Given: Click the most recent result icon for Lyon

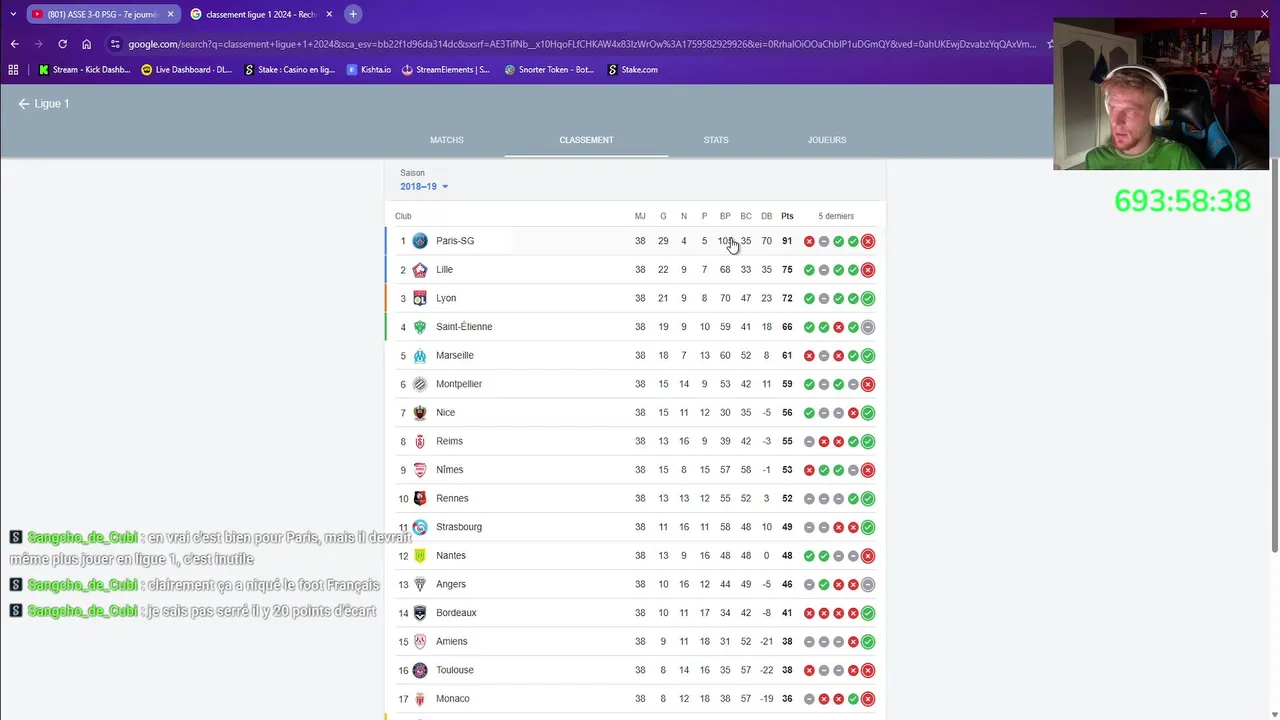Looking at the screenshot, I should coord(868,298).
